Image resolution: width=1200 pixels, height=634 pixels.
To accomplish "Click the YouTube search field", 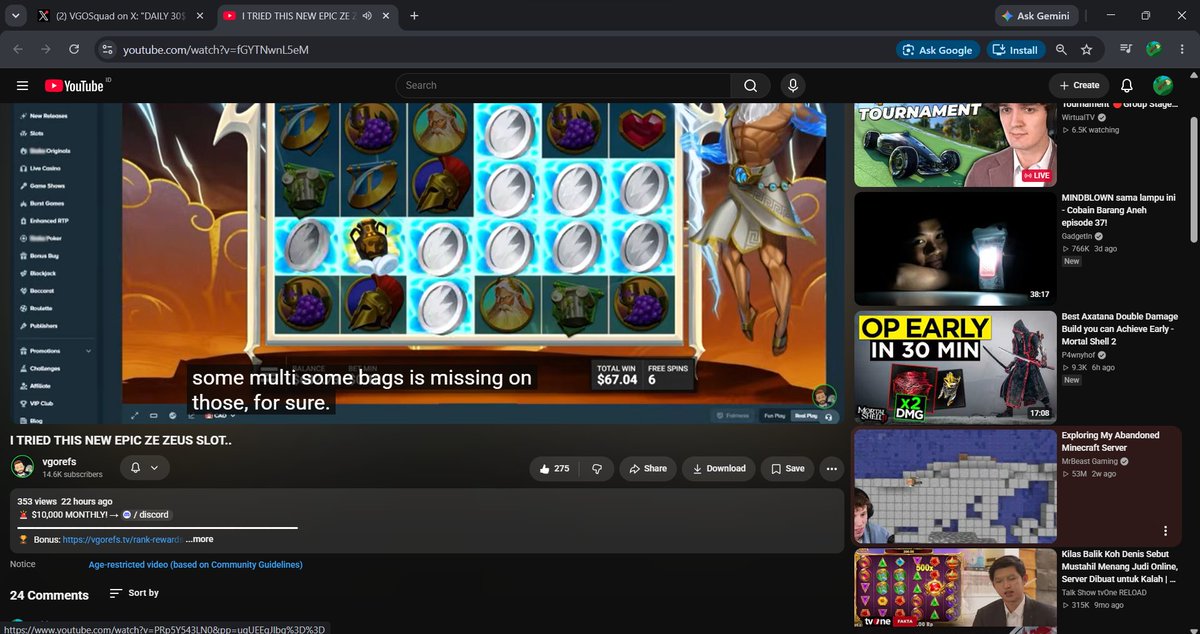I will 563,85.
